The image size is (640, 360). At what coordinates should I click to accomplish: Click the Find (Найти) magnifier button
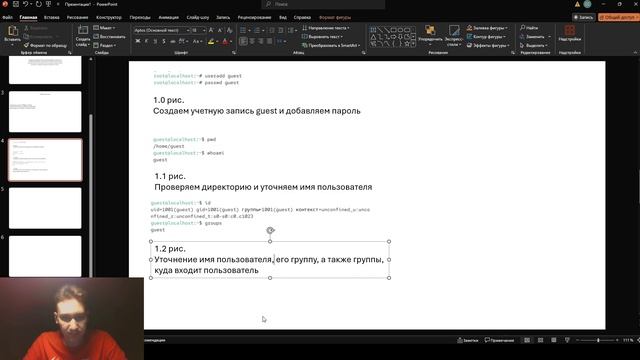(529, 28)
